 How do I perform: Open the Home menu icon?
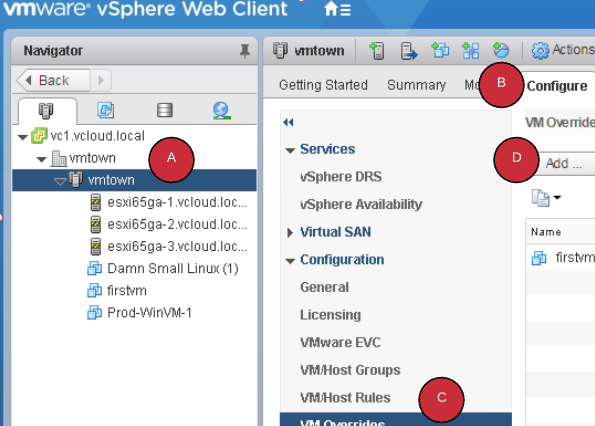coord(337,9)
